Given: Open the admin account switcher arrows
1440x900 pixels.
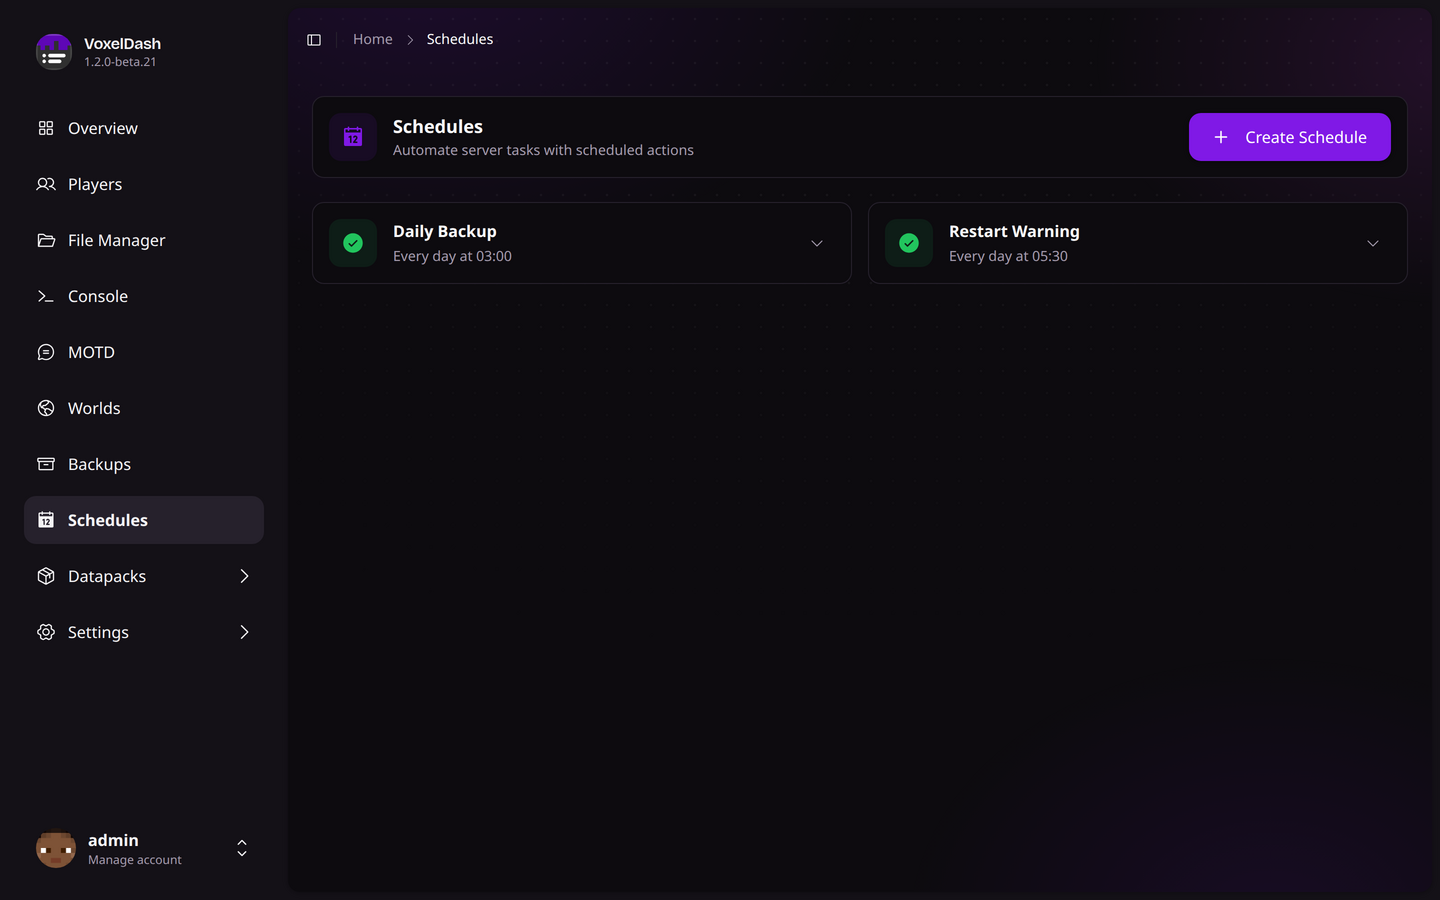Looking at the screenshot, I should (x=242, y=848).
